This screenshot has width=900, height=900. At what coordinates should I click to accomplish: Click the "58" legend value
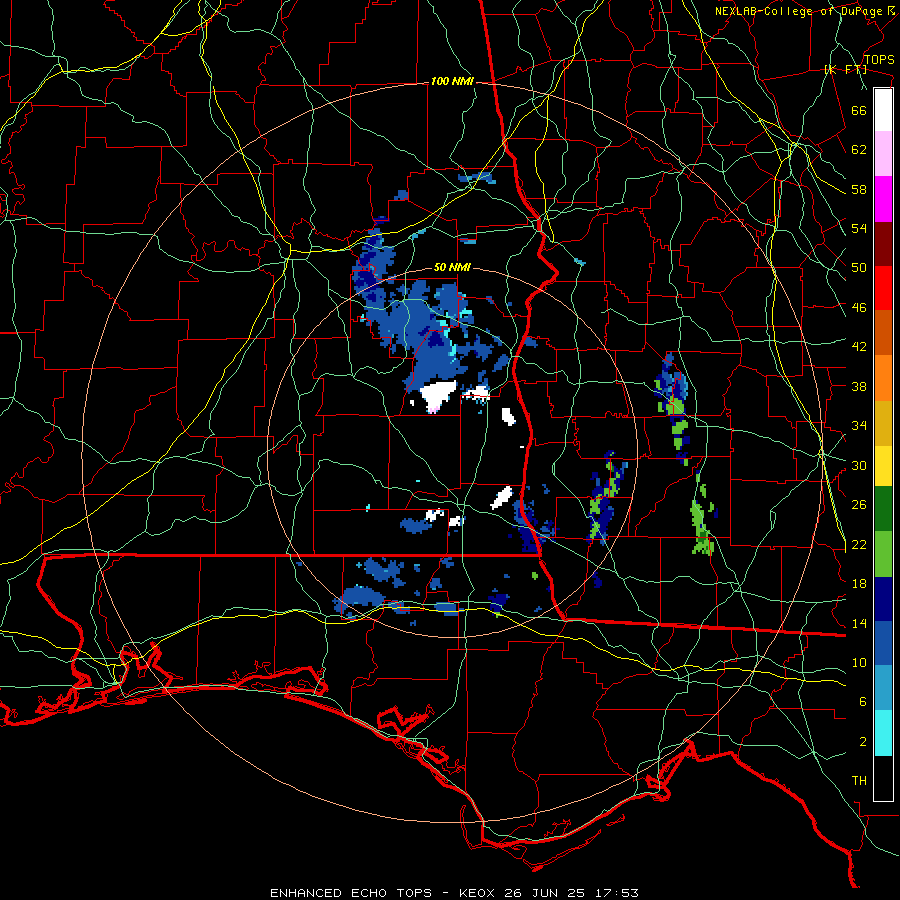(x=859, y=189)
